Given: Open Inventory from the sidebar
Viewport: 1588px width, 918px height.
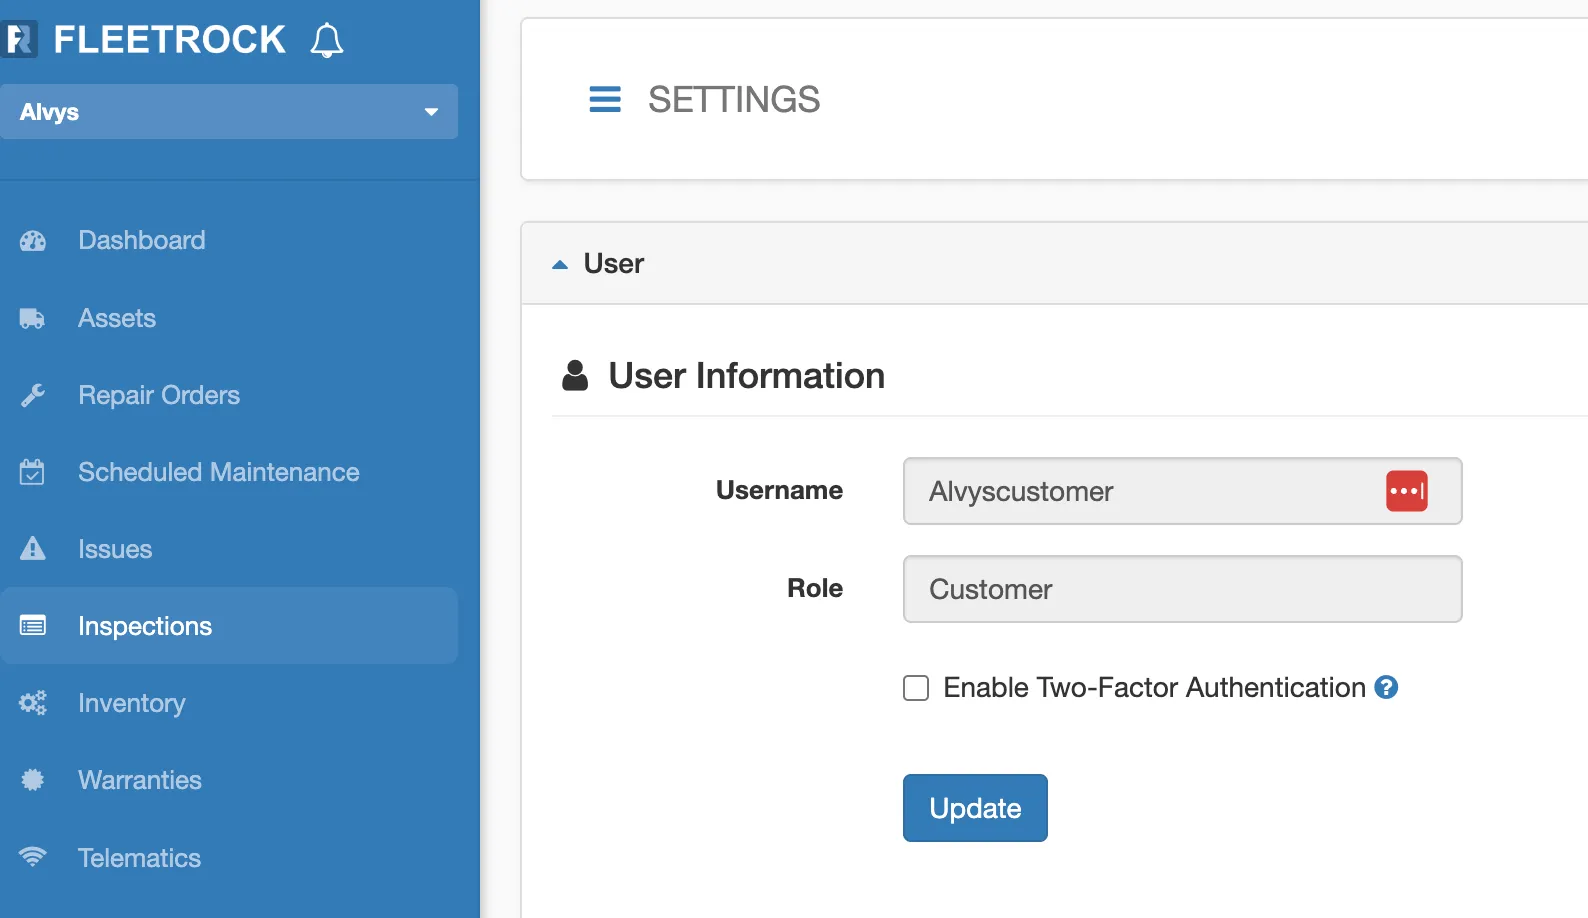Looking at the screenshot, I should 132,703.
